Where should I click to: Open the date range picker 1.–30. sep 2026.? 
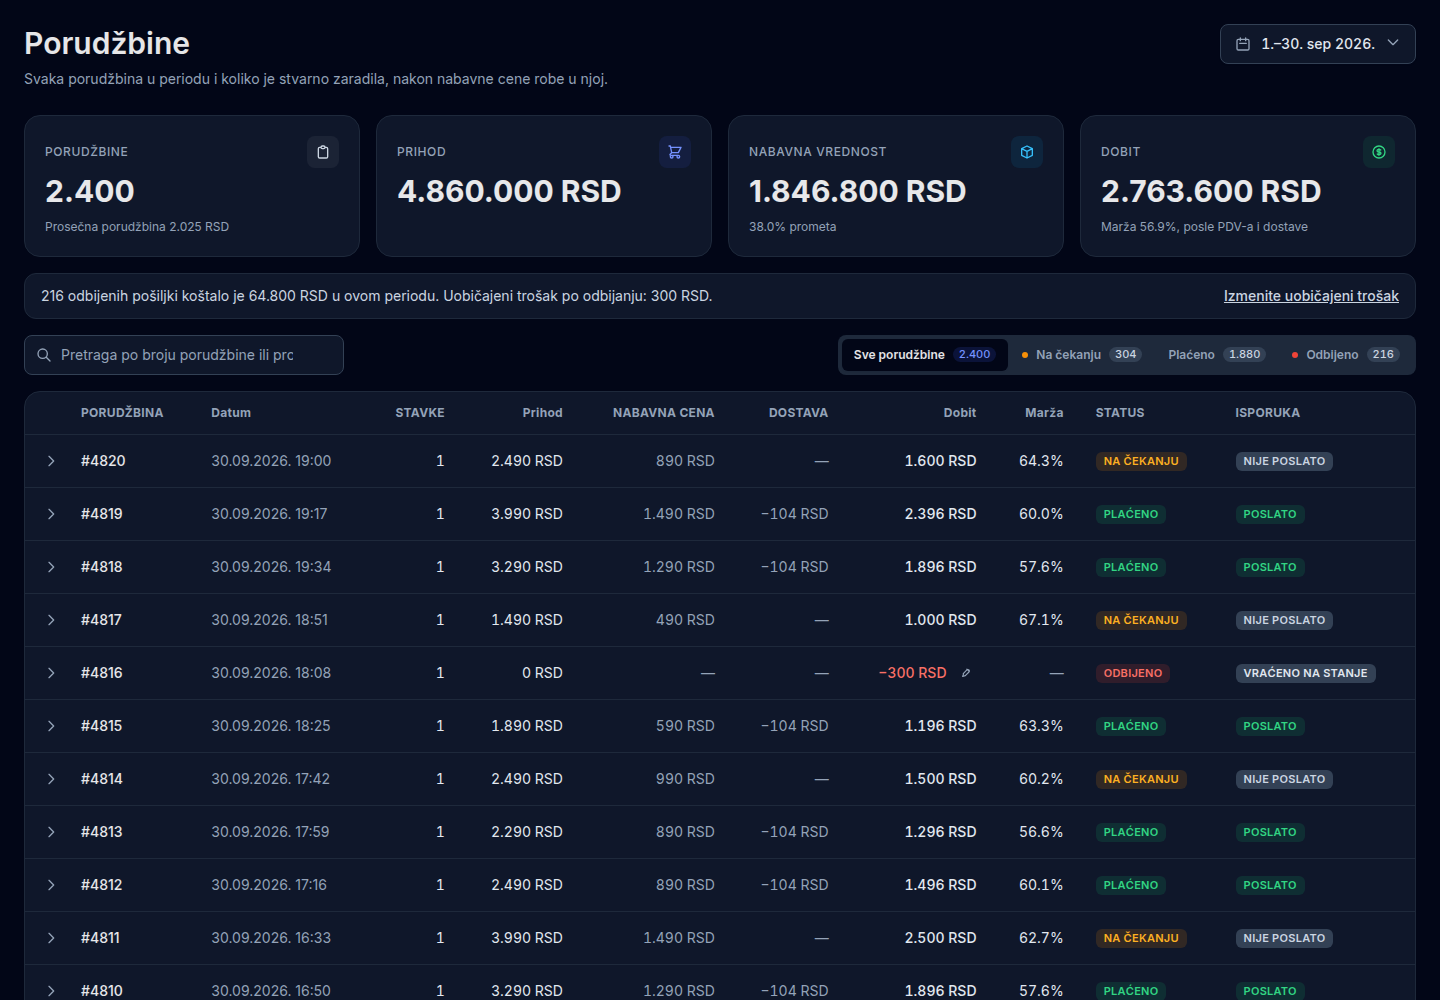point(1317,44)
